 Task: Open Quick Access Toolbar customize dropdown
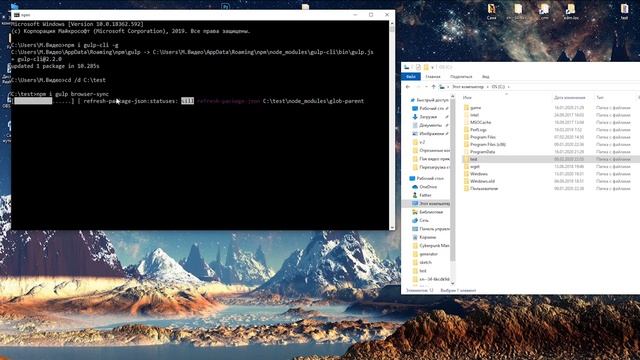pyautogui.click(x=432, y=67)
